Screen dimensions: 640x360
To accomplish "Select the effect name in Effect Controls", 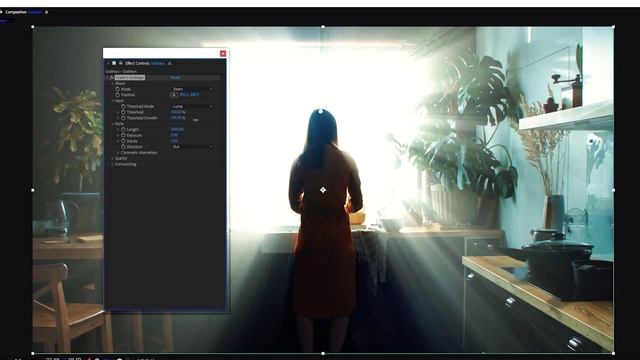I will click(x=130, y=78).
